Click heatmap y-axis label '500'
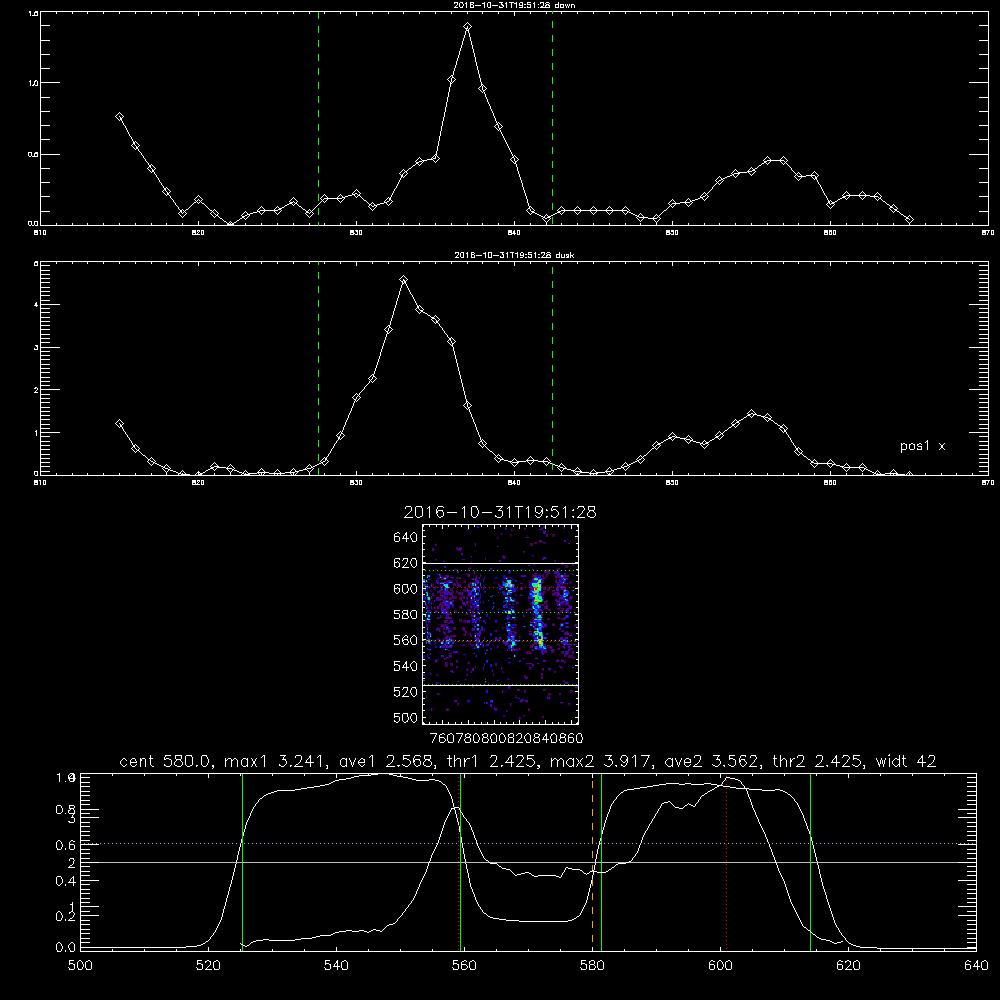The width and height of the screenshot is (1000, 1000). [x=406, y=717]
